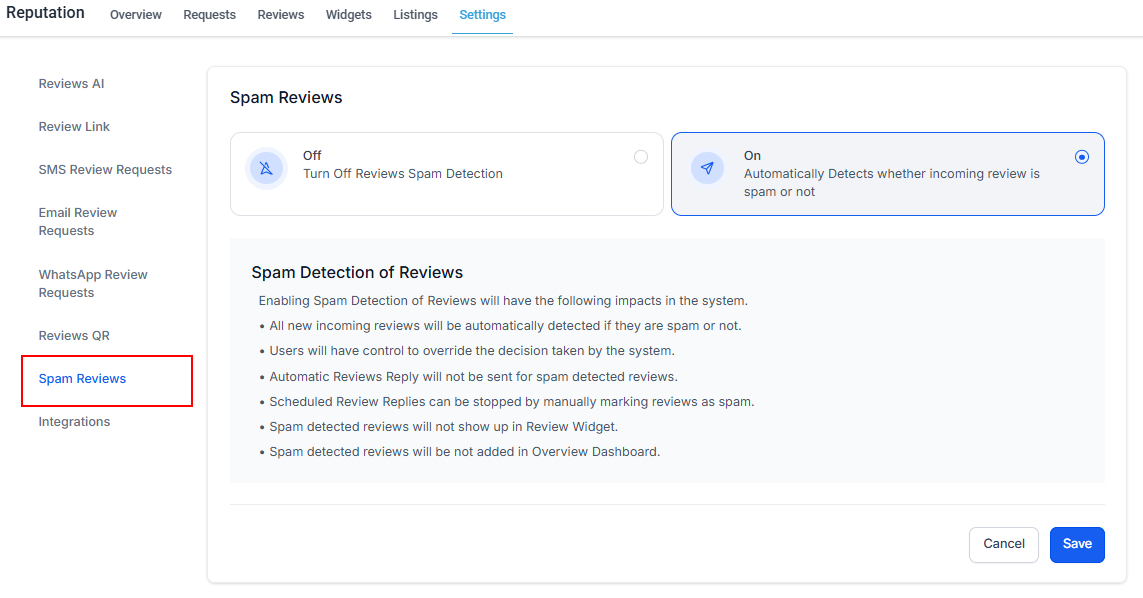The height and width of the screenshot is (598, 1143).
Task: Open the Overview tab
Action: coord(136,15)
